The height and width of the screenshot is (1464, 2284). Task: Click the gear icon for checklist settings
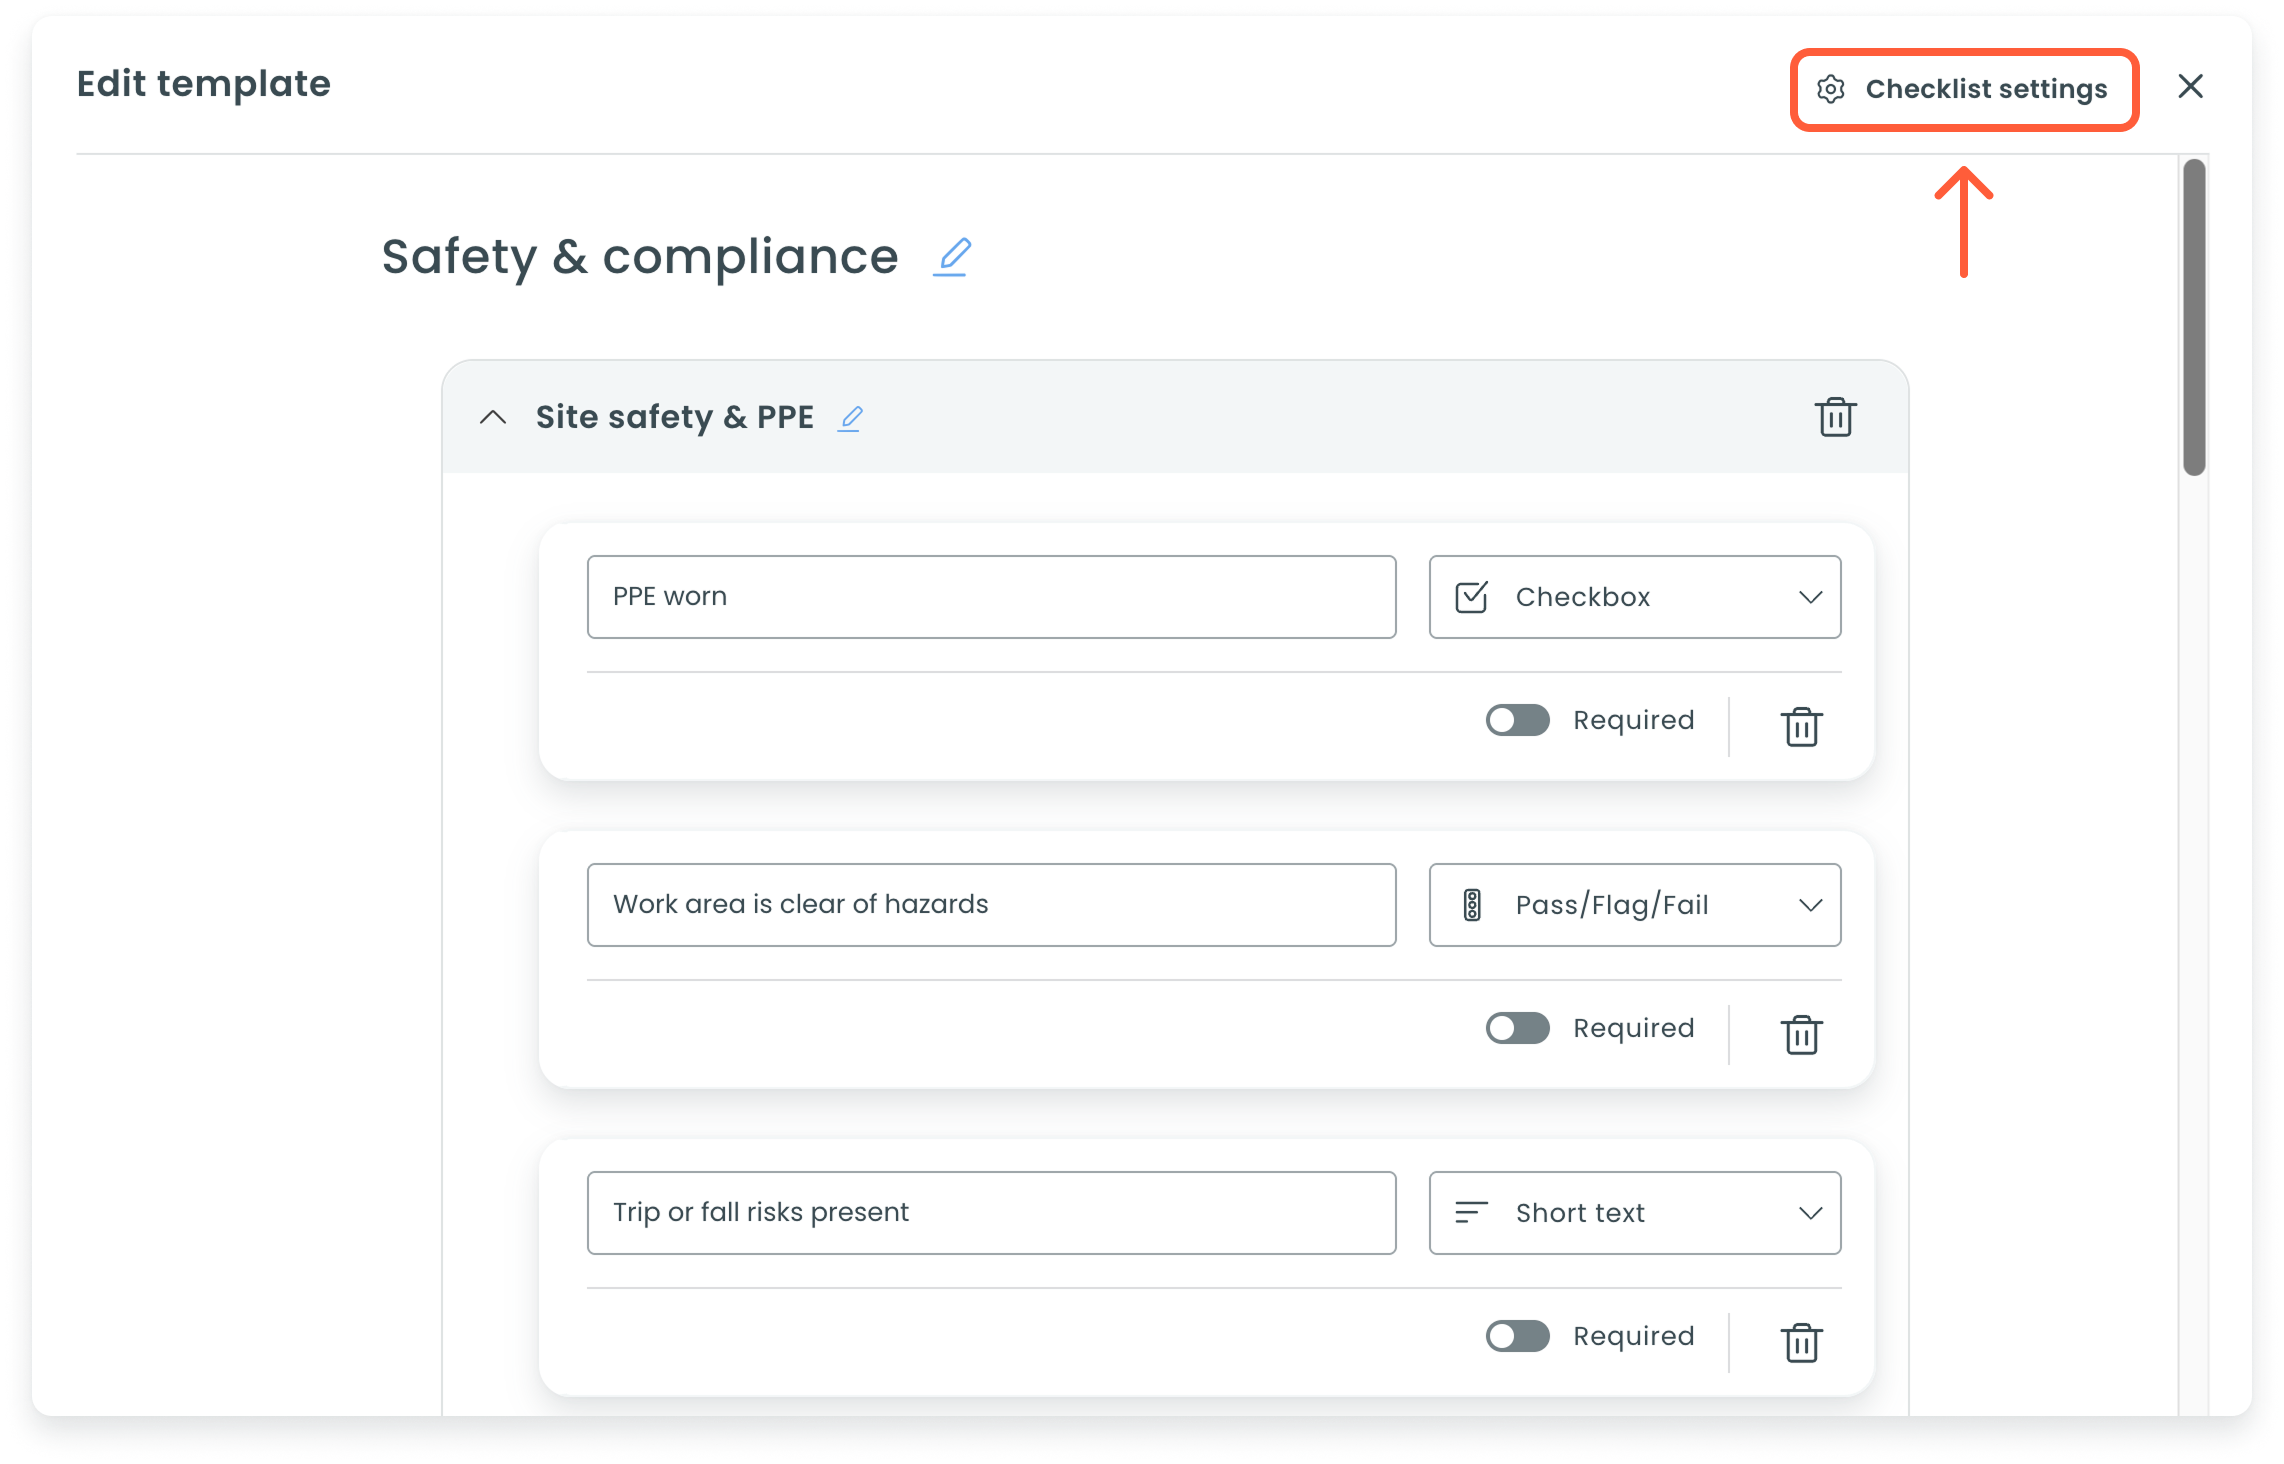(1831, 89)
